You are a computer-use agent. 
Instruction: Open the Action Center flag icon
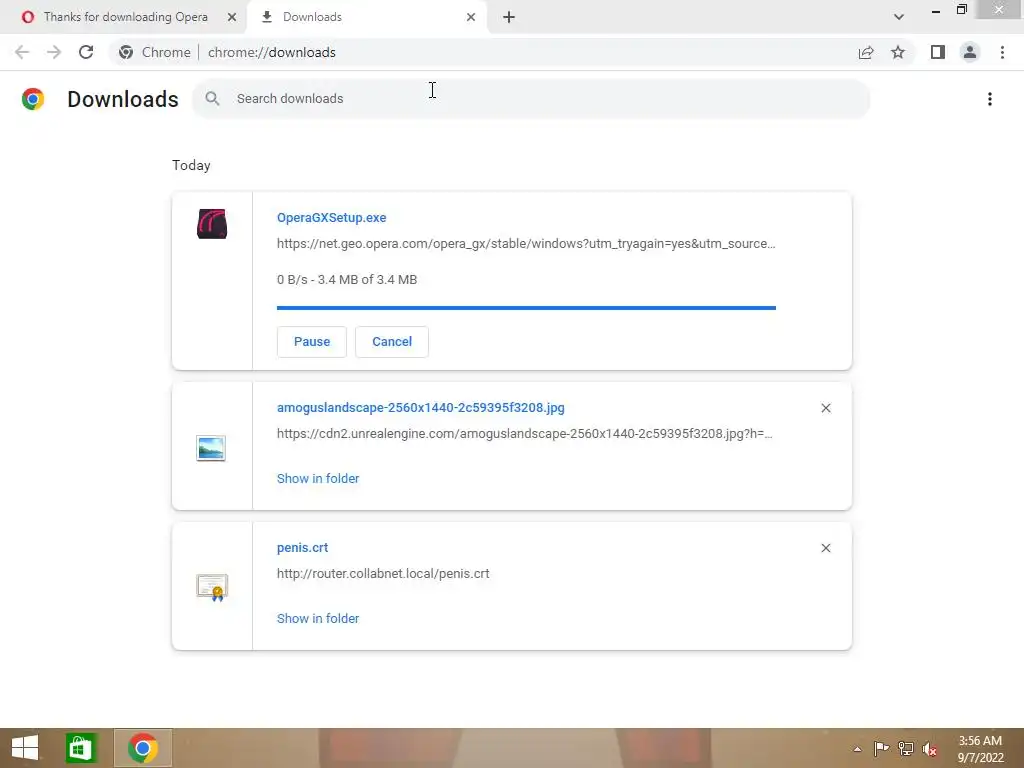coord(881,748)
